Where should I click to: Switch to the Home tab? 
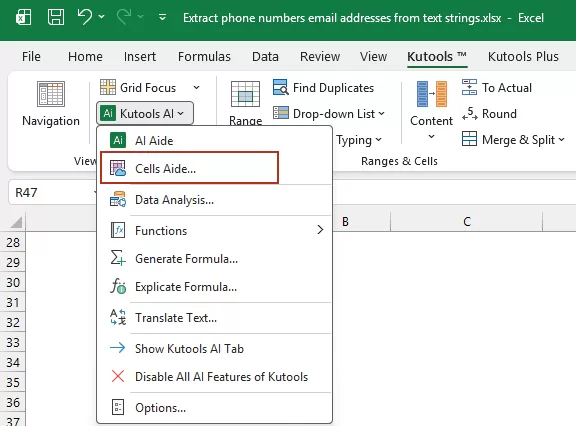(x=85, y=57)
